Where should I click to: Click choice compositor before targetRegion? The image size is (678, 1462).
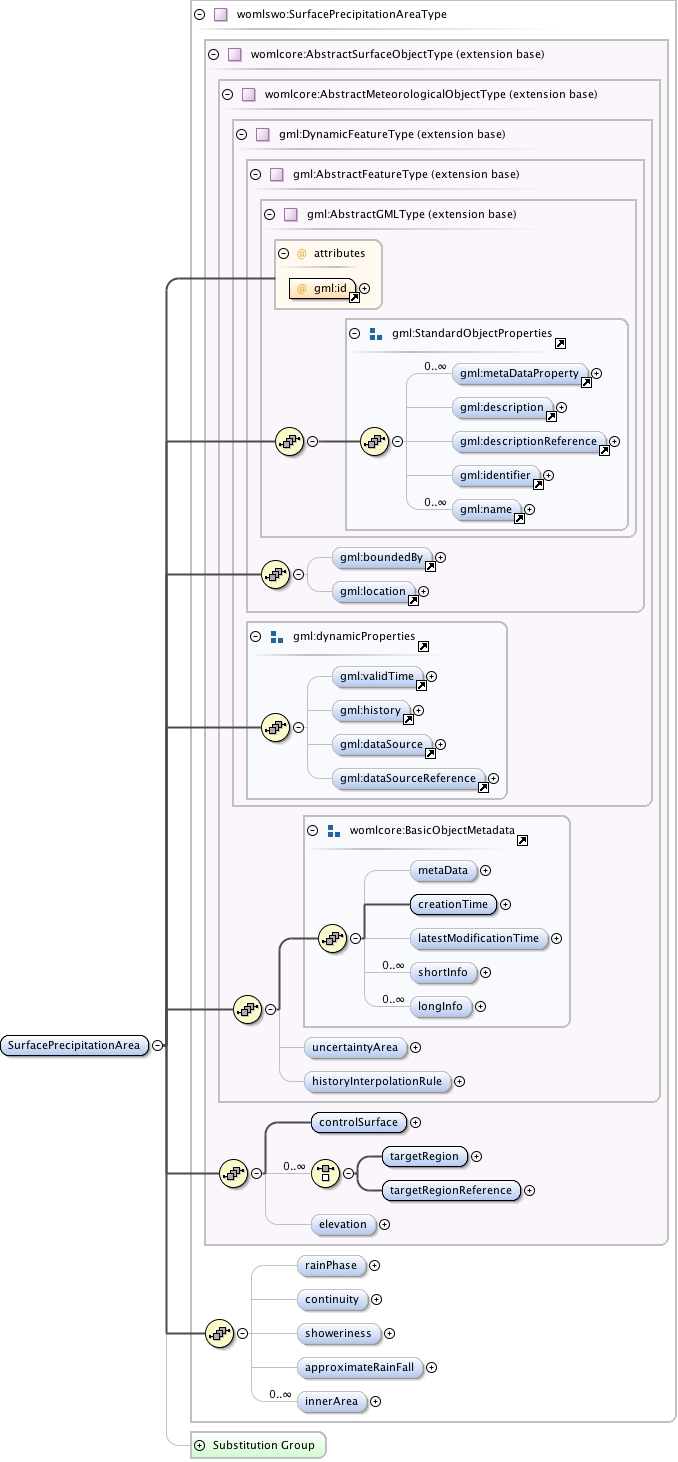coord(325,1173)
